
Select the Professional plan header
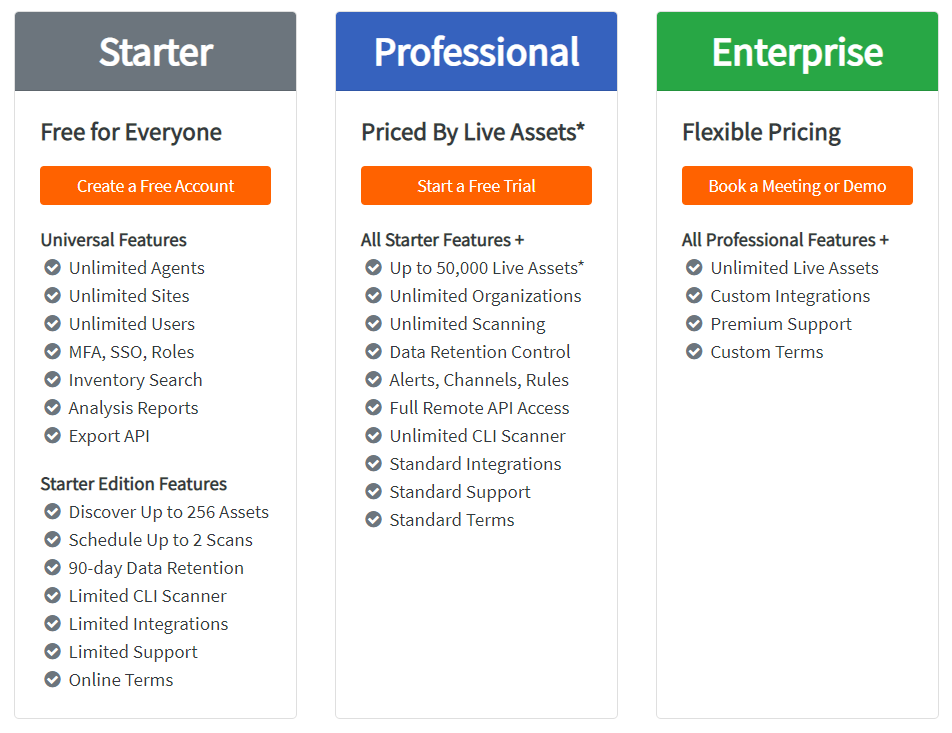click(476, 52)
